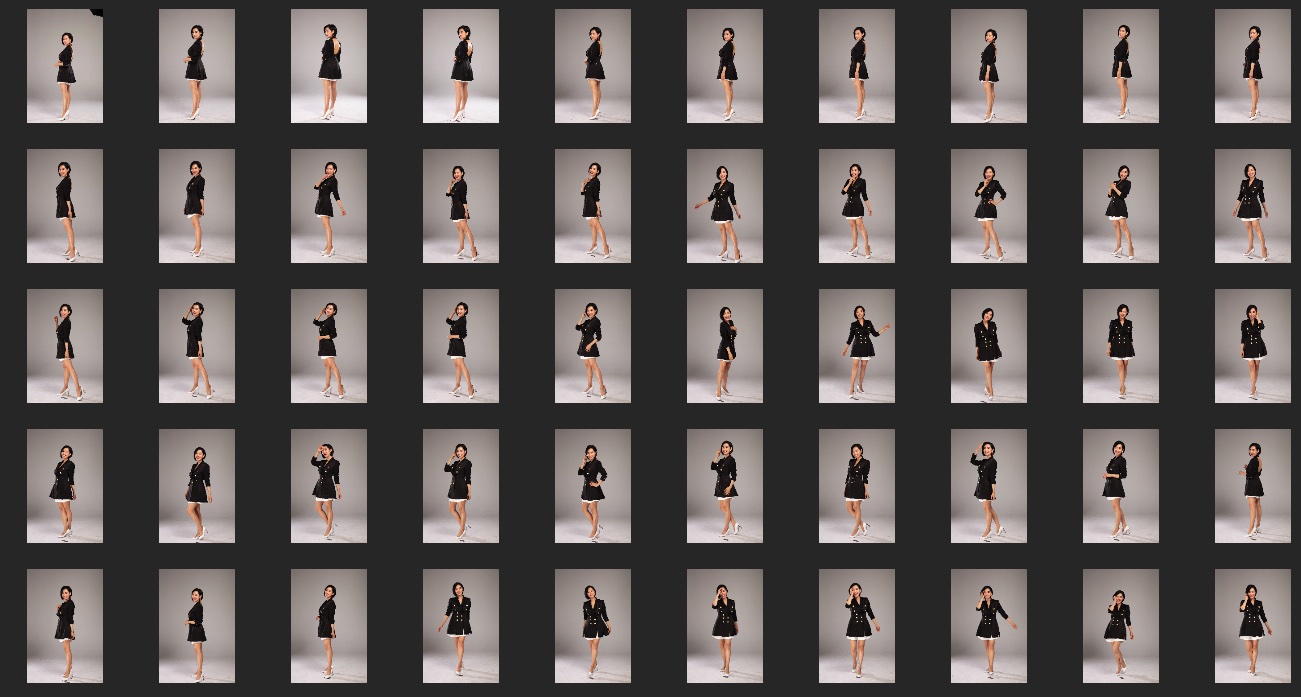Pick fourth-row third photo with hand on head
Image resolution: width=1301 pixels, height=697 pixels.
point(329,486)
